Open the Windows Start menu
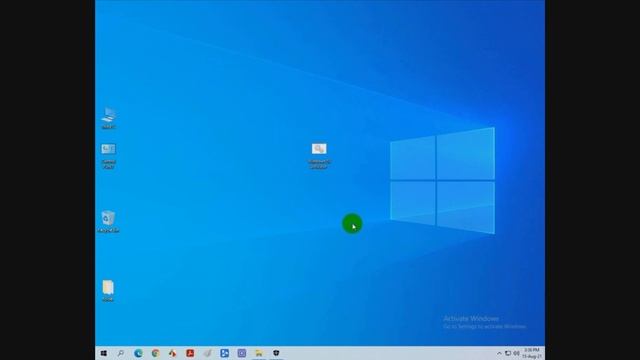The width and height of the screenshot is (640, 360). point(104,353)
